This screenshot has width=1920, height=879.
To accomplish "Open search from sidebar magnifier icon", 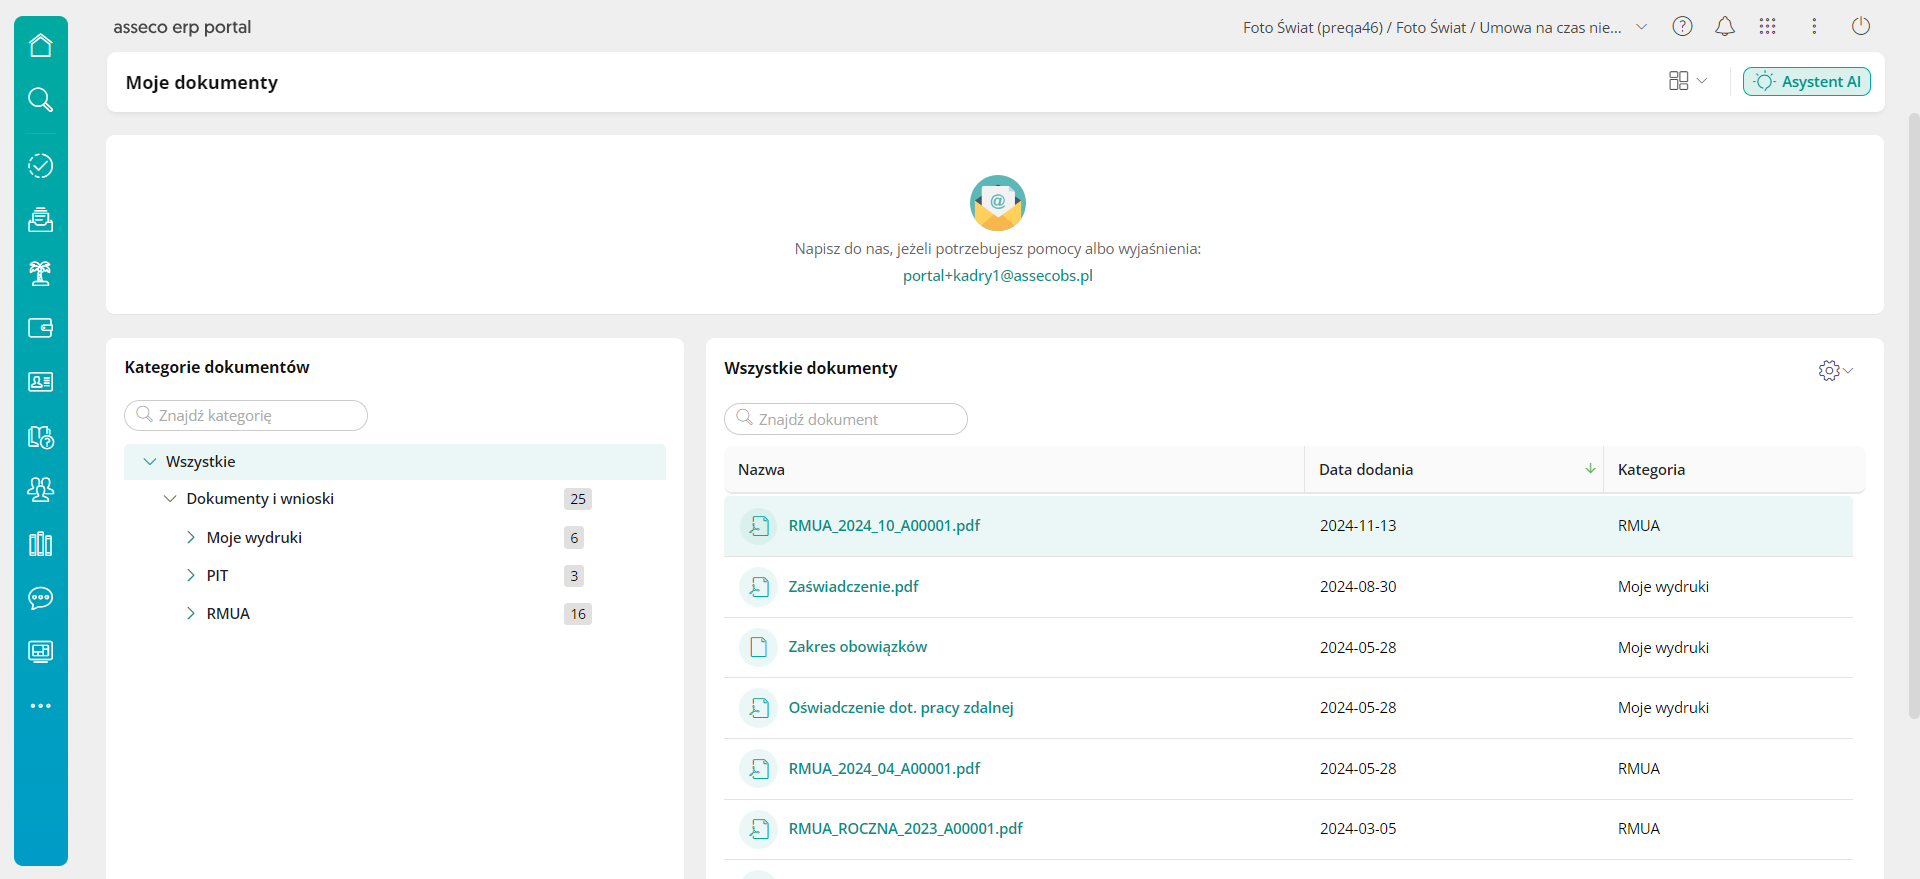I will click(41, 99).
